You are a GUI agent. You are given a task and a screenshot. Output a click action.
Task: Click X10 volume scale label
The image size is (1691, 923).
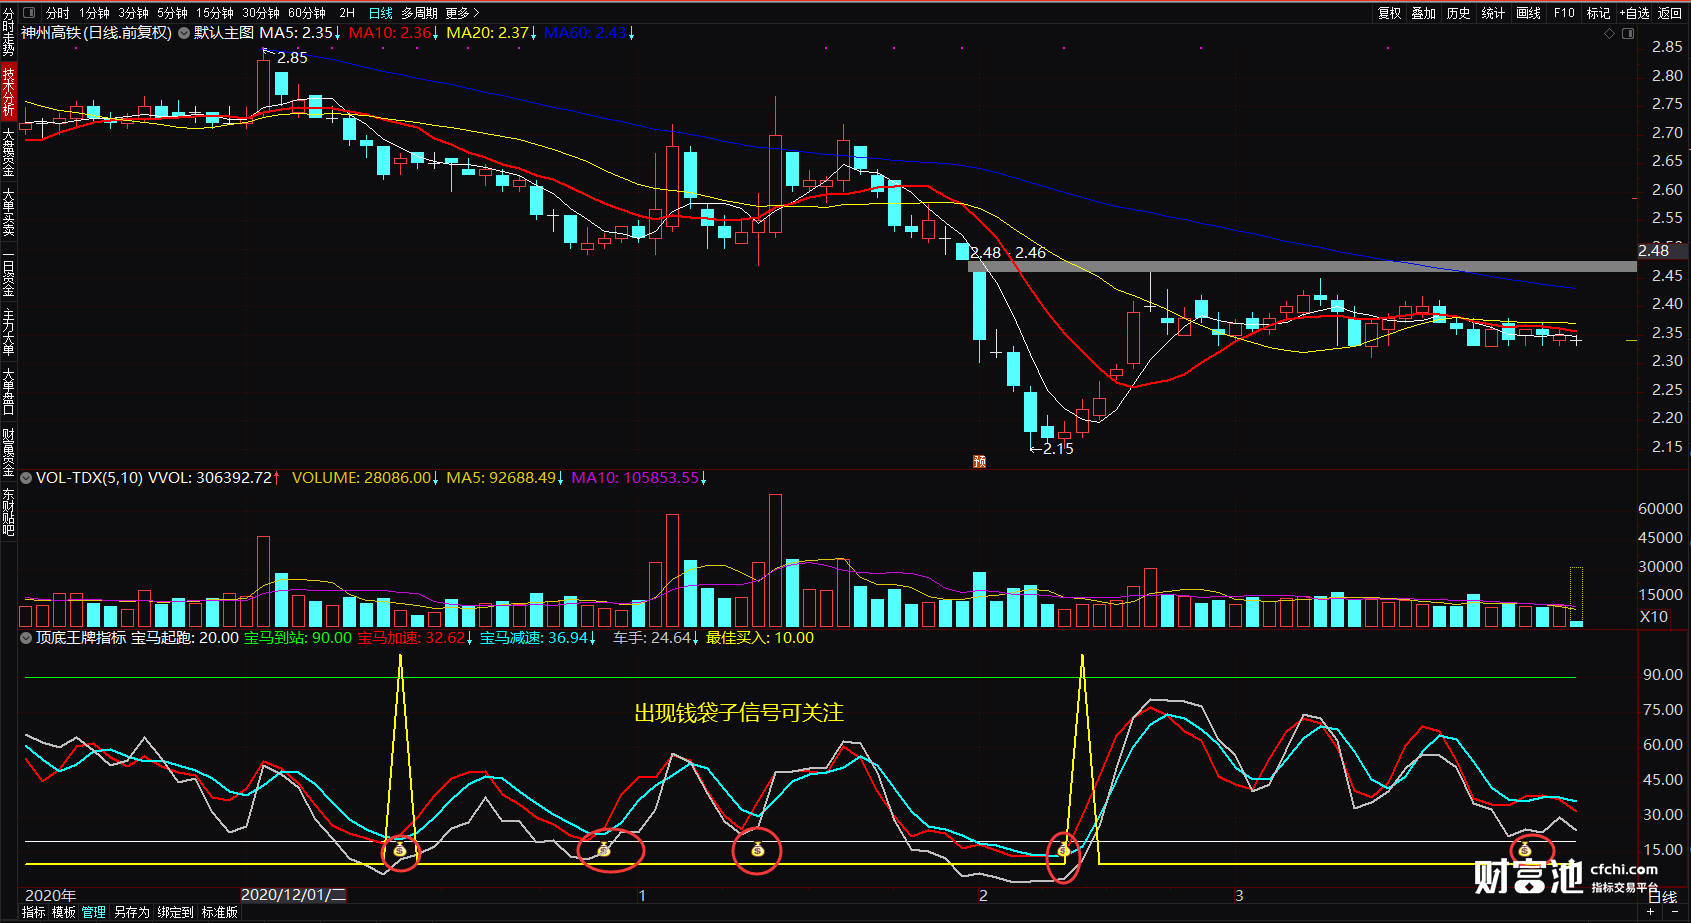point(1654,617)
